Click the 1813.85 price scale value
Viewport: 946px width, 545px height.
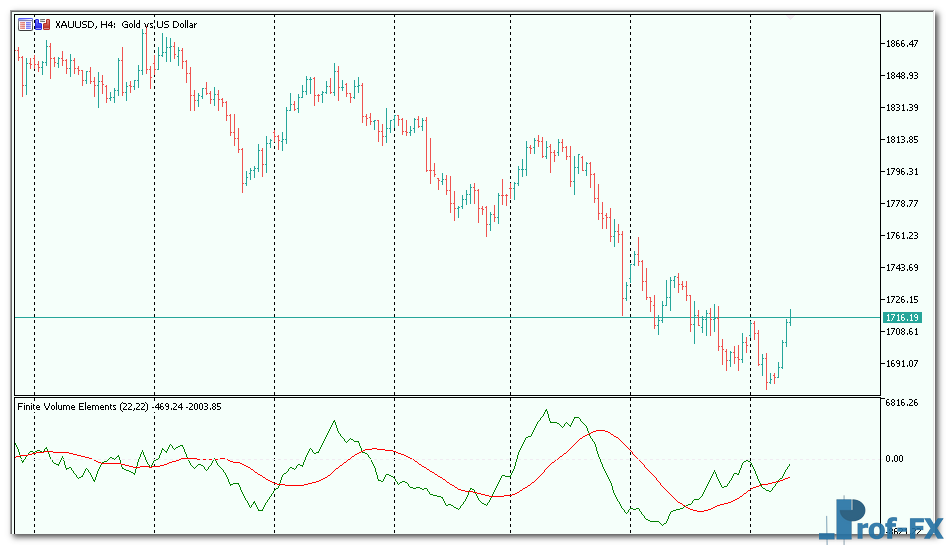(901, 140)
